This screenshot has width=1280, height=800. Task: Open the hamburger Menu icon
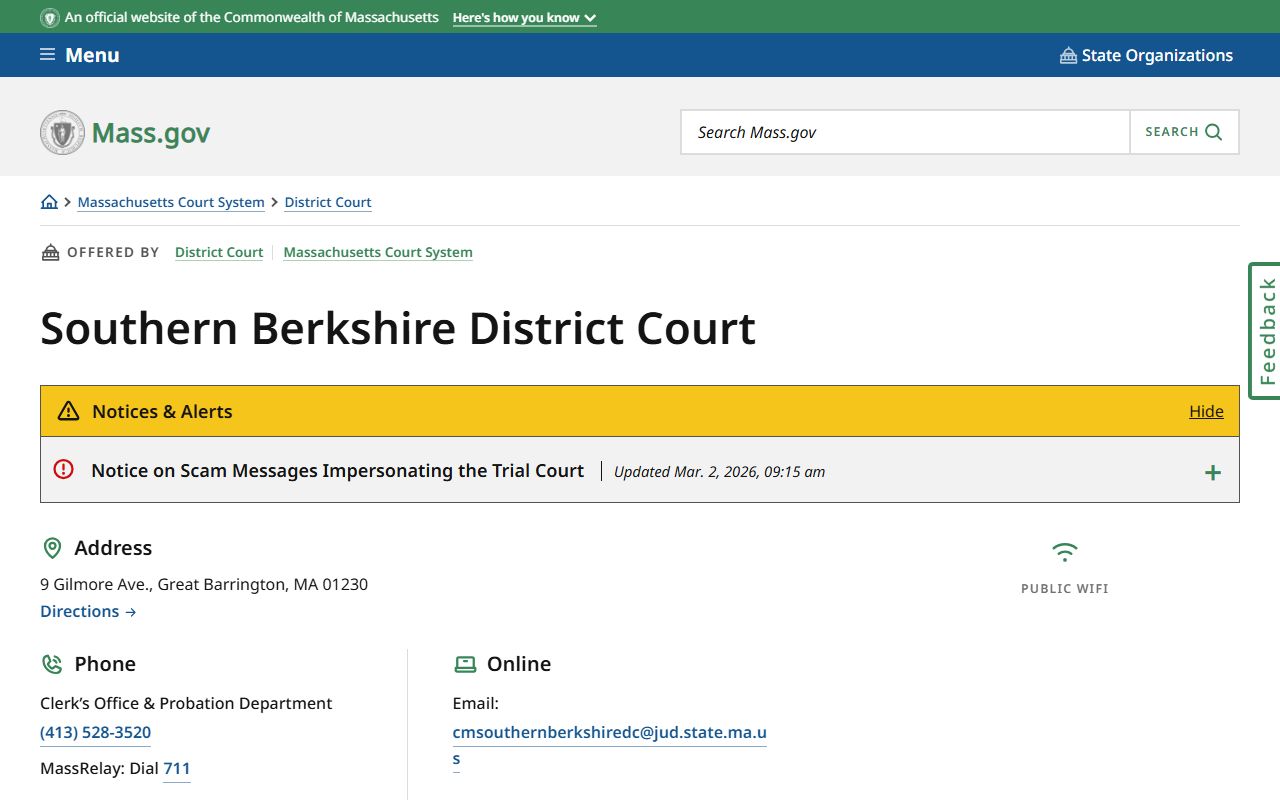pyautogui.click(x=47, y=55)
